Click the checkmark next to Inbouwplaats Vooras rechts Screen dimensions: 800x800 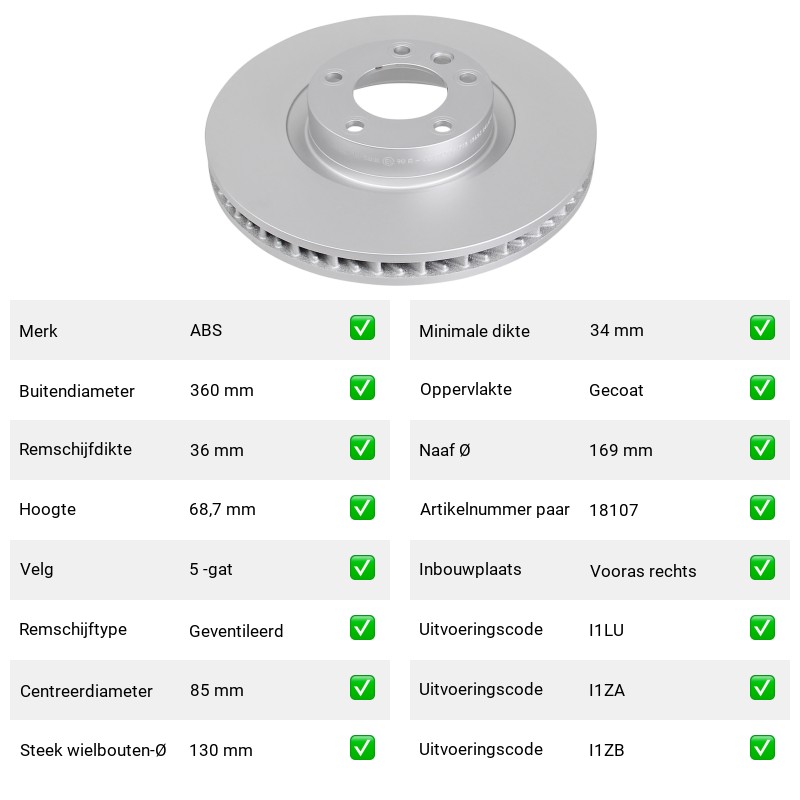(x=762, y=568)
